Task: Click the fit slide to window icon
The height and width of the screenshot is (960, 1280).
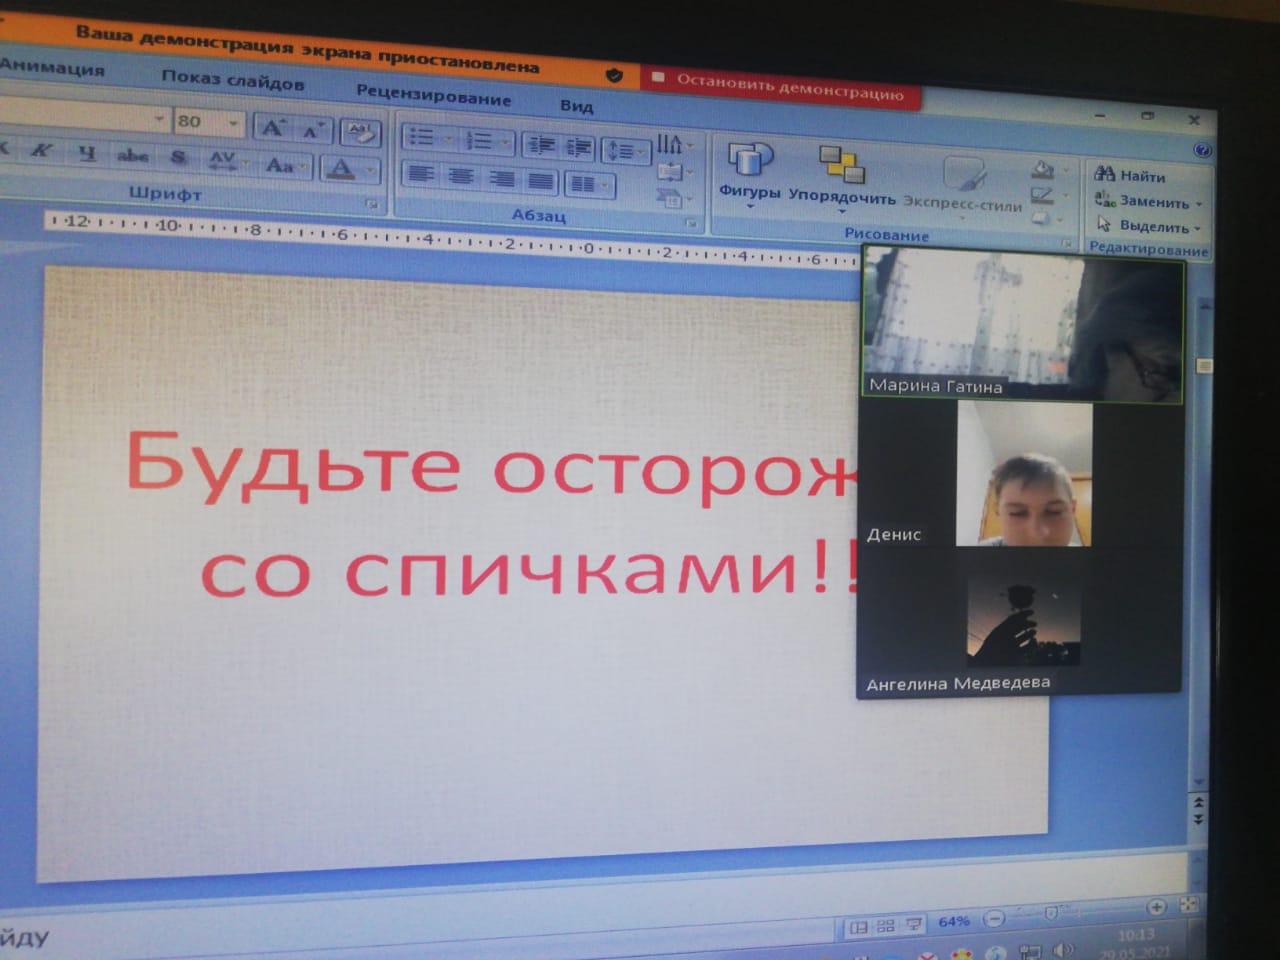Action: point(1188,906)
